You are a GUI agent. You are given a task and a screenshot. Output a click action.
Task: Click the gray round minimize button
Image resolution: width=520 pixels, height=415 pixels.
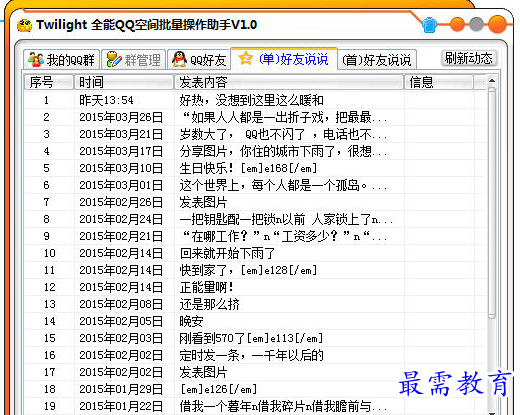tap(476, 24)
